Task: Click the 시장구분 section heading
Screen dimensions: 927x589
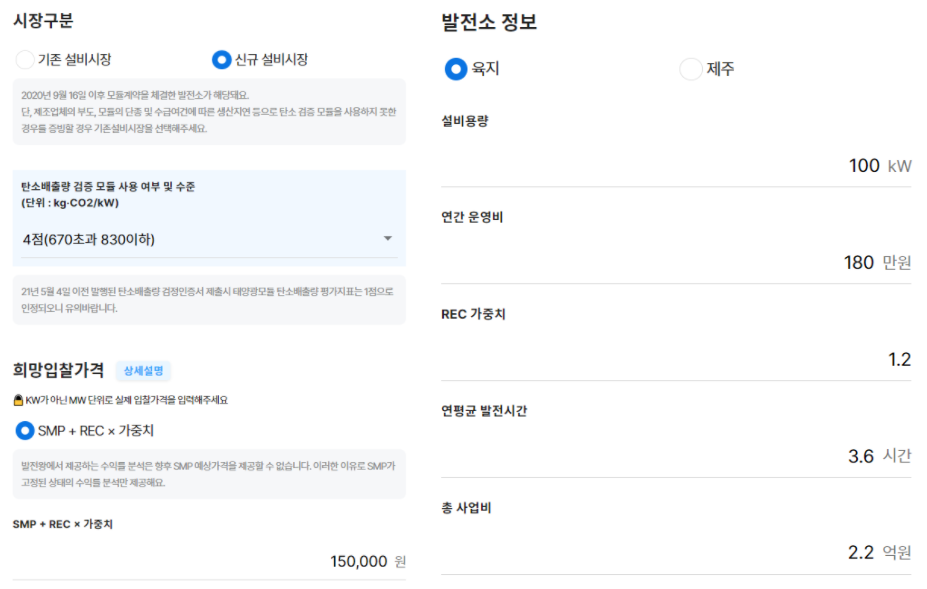Action: [x=42, y=20]
